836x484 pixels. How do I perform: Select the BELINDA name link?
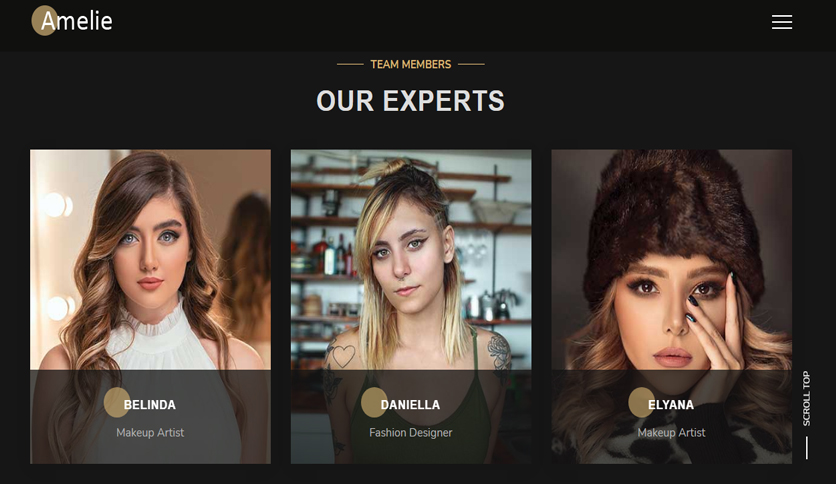(x=150, y=405)
